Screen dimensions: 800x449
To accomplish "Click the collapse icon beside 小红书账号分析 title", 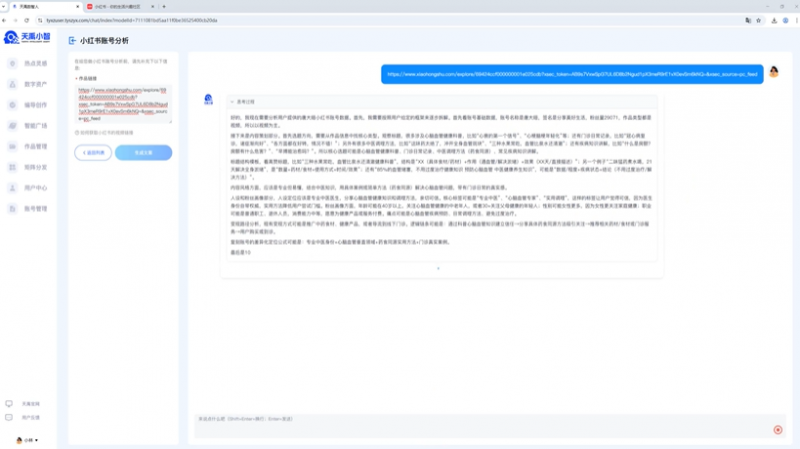I will point(71,41).
